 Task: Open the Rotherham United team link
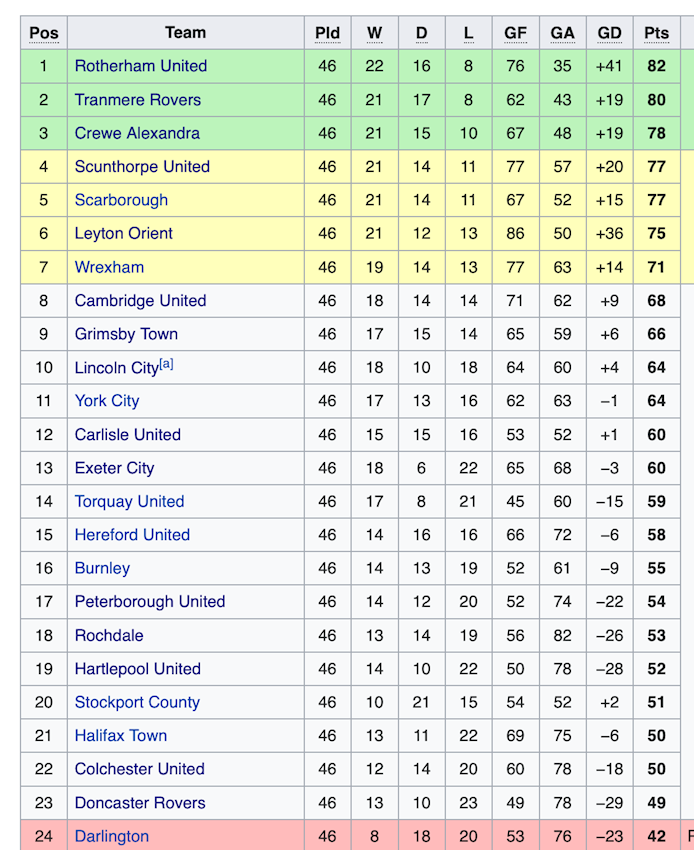click(141, 66)
